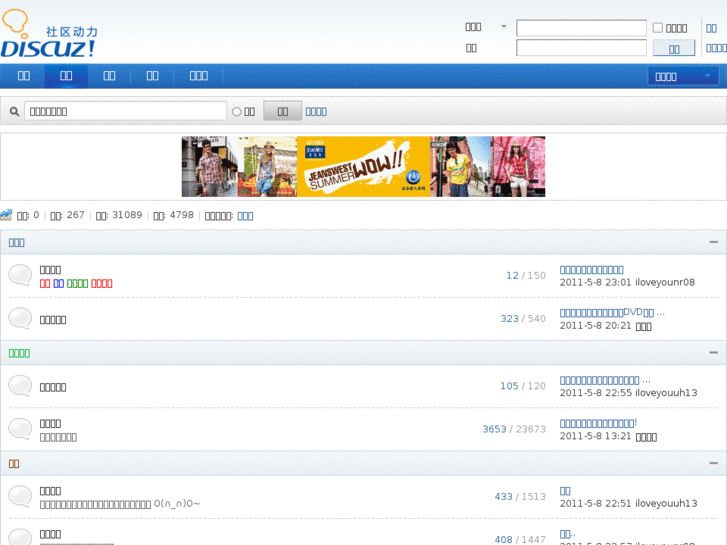Open last post link dated 2011-5-8 23:01
Viewport: 727px width, 545px height.
pos(592,269)
